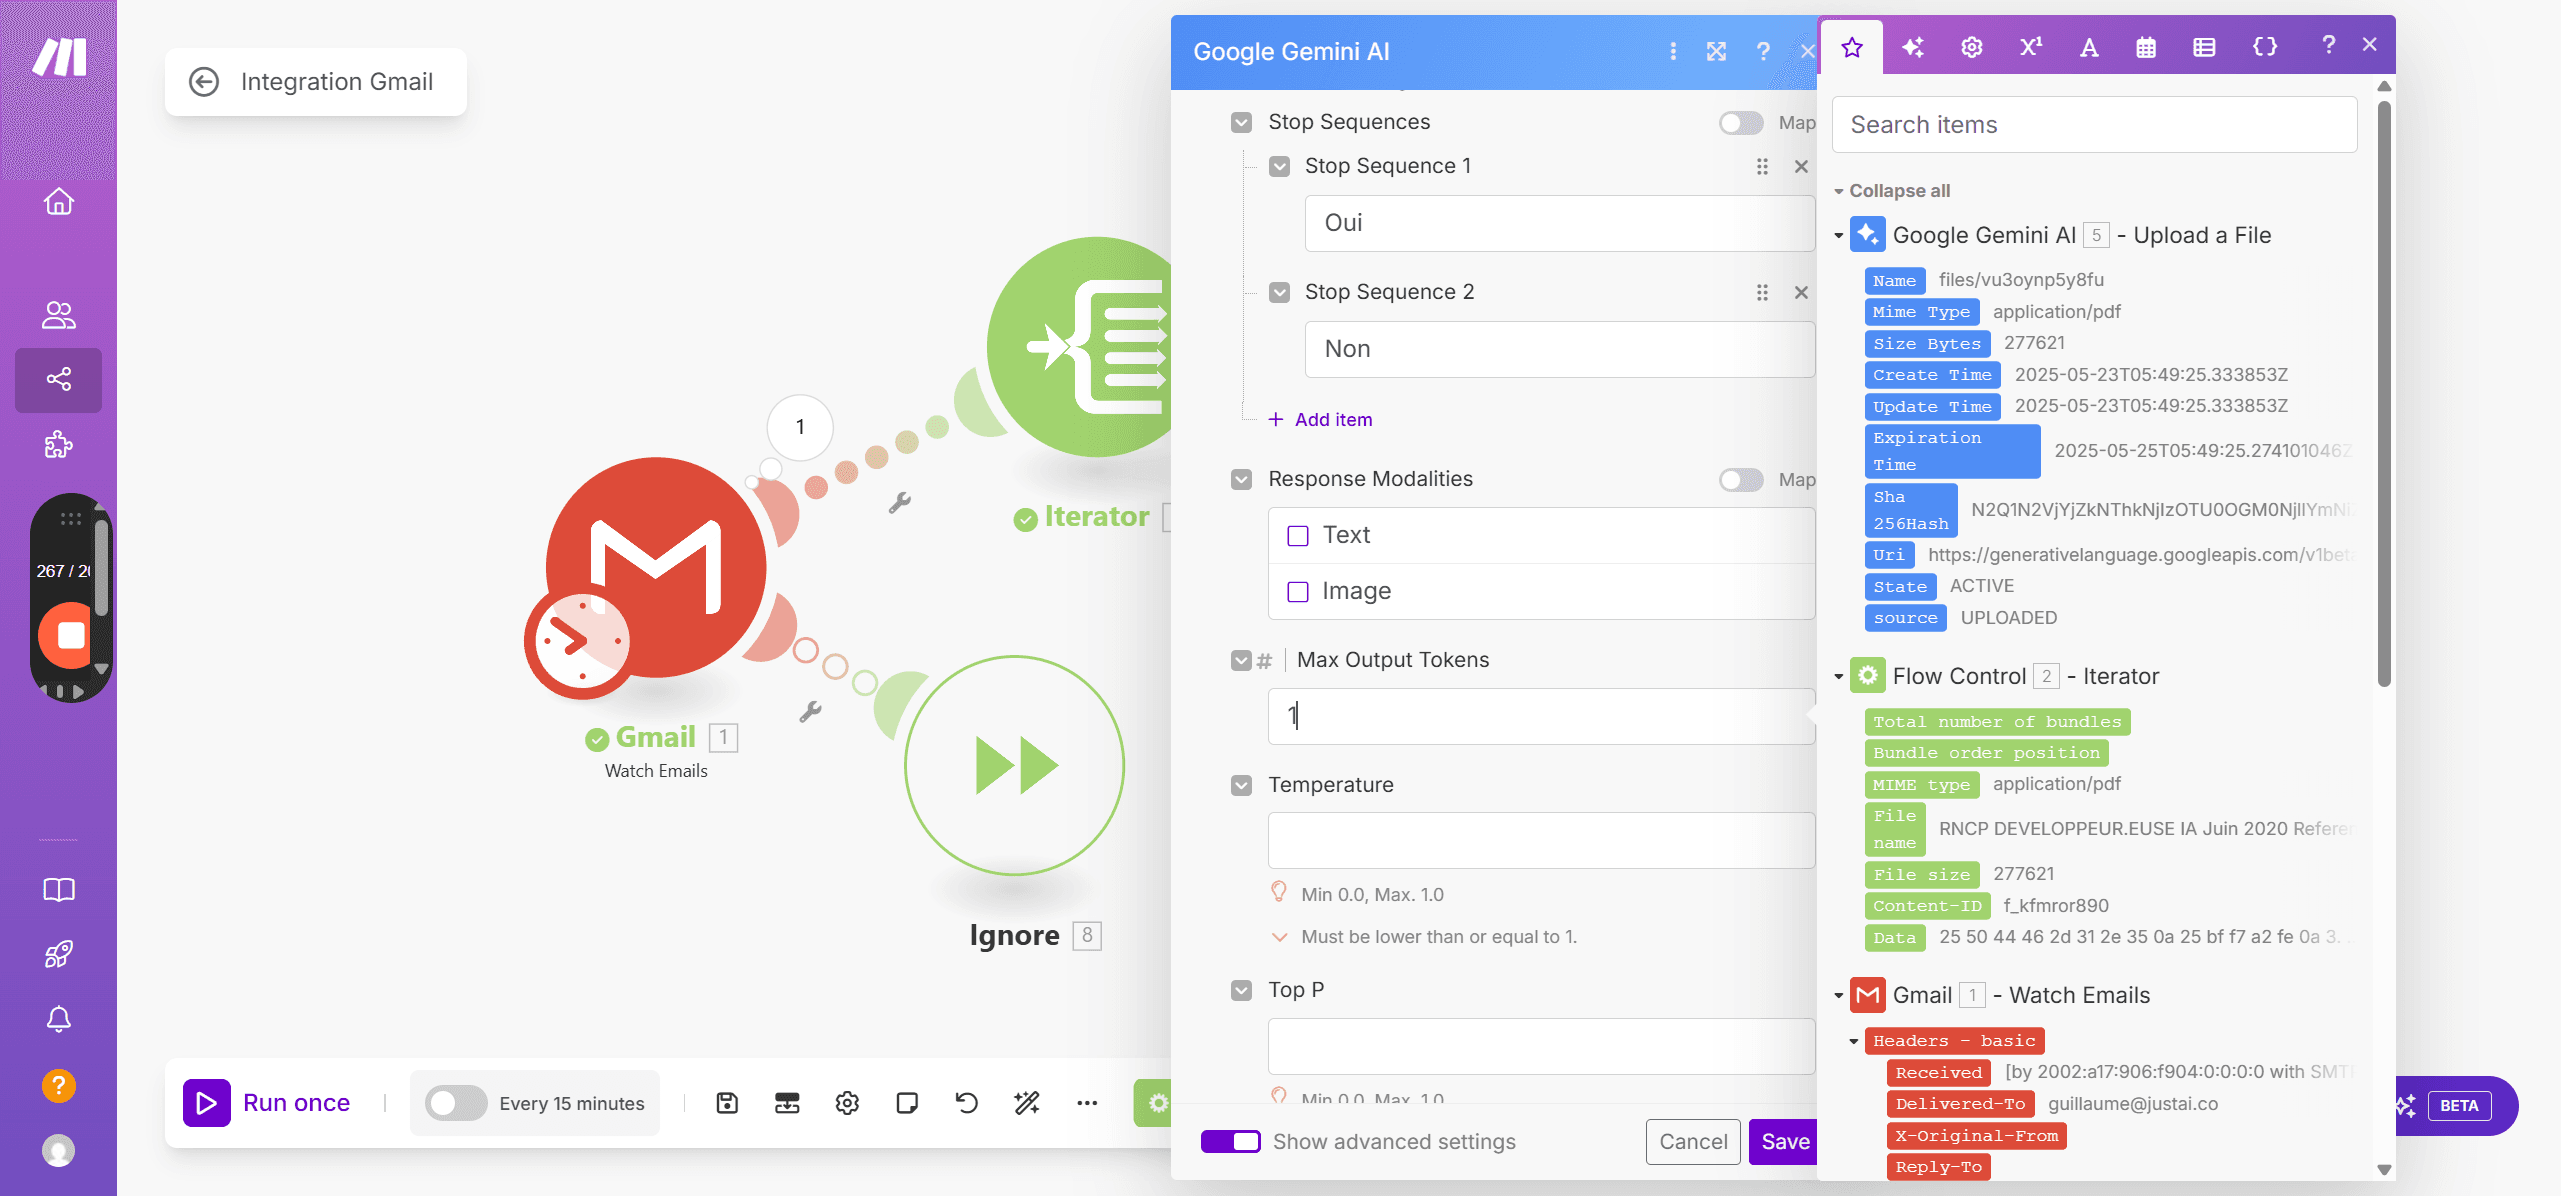Select the Ignore module on canvas
Image resolution: width=2561 pixels, height=1196 pixels.
(x=1015, y=766)
